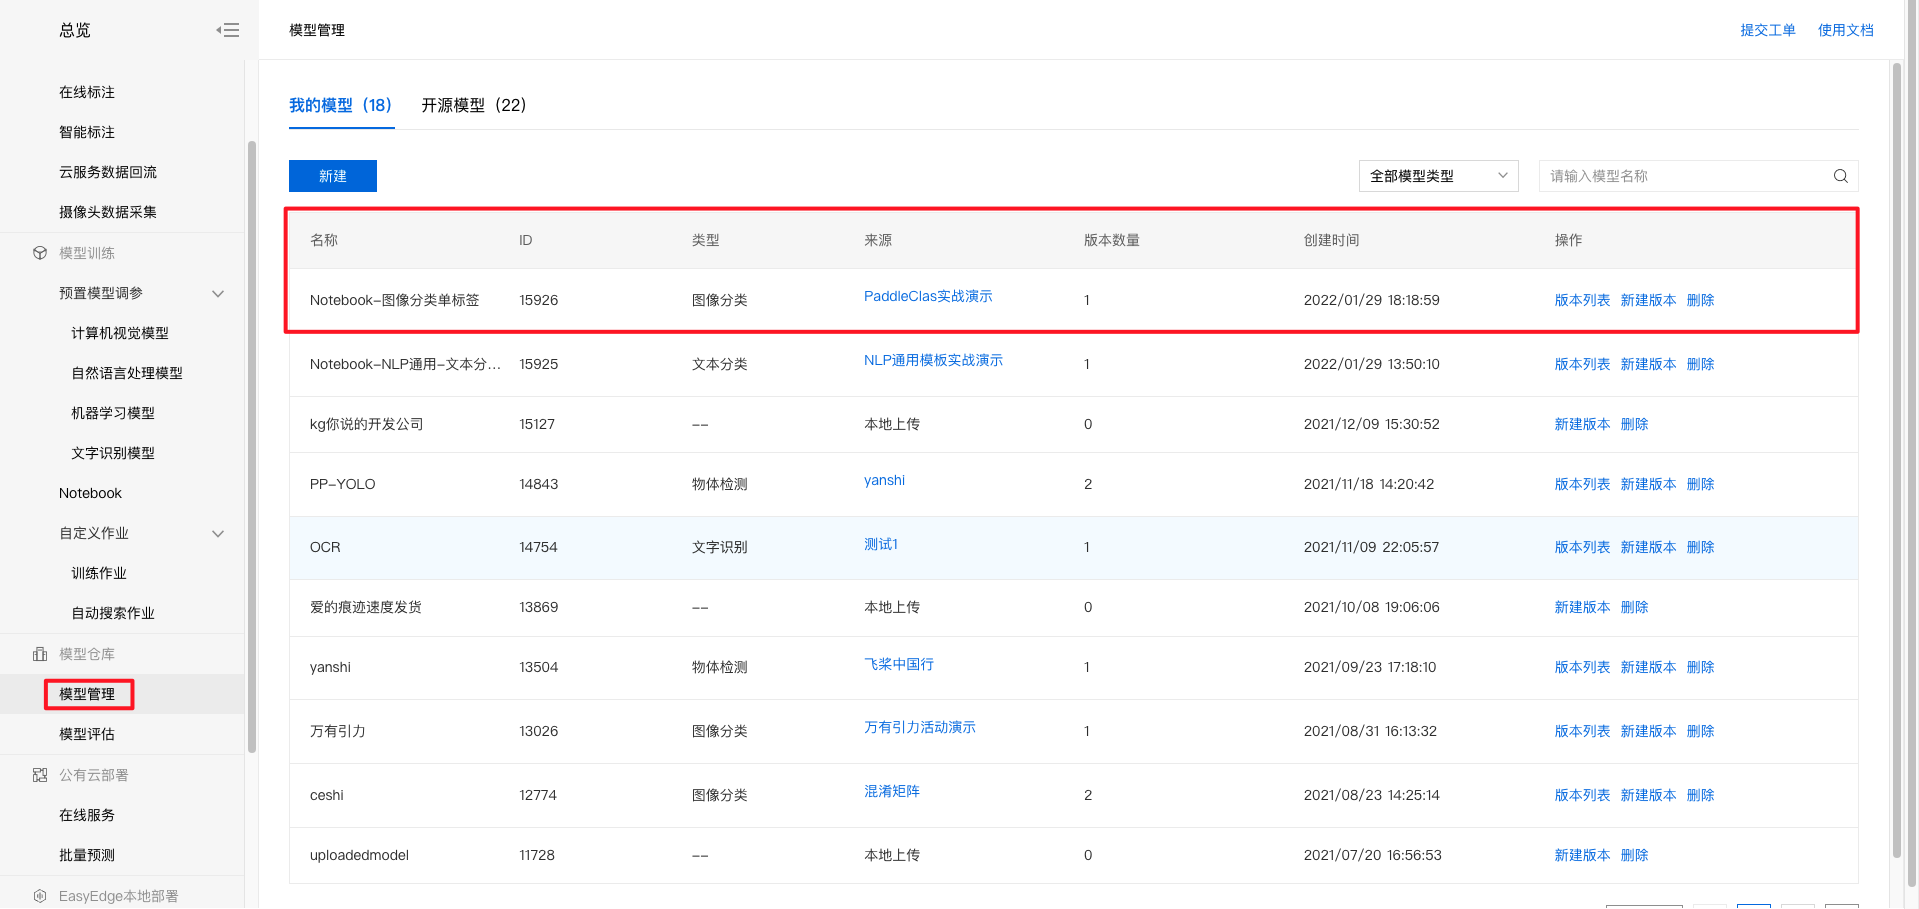1919x909 pixels.
Task: Open the PaddleClas实战演示 source link
Action: point(927,296)
